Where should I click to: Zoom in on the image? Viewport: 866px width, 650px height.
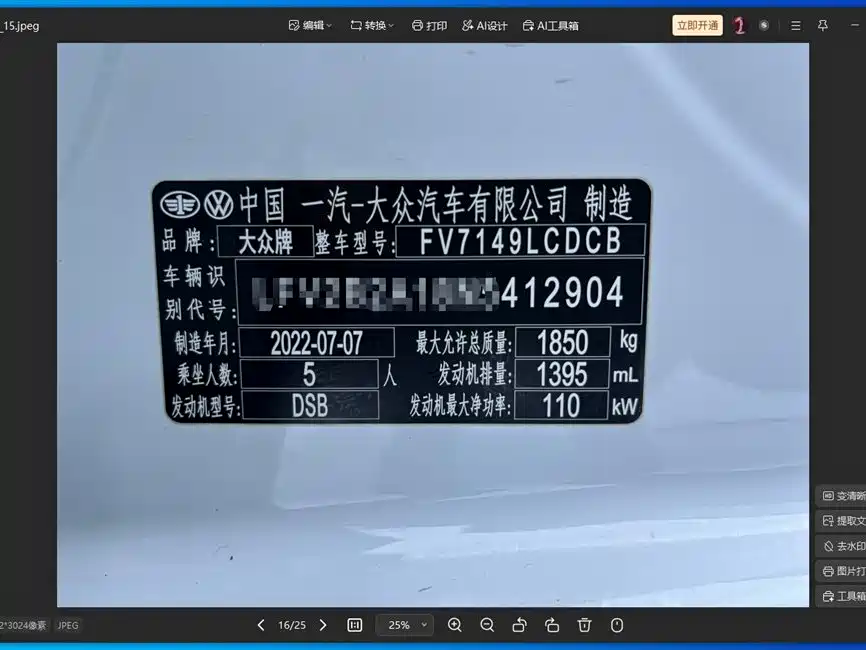click(x=455, y=625)
